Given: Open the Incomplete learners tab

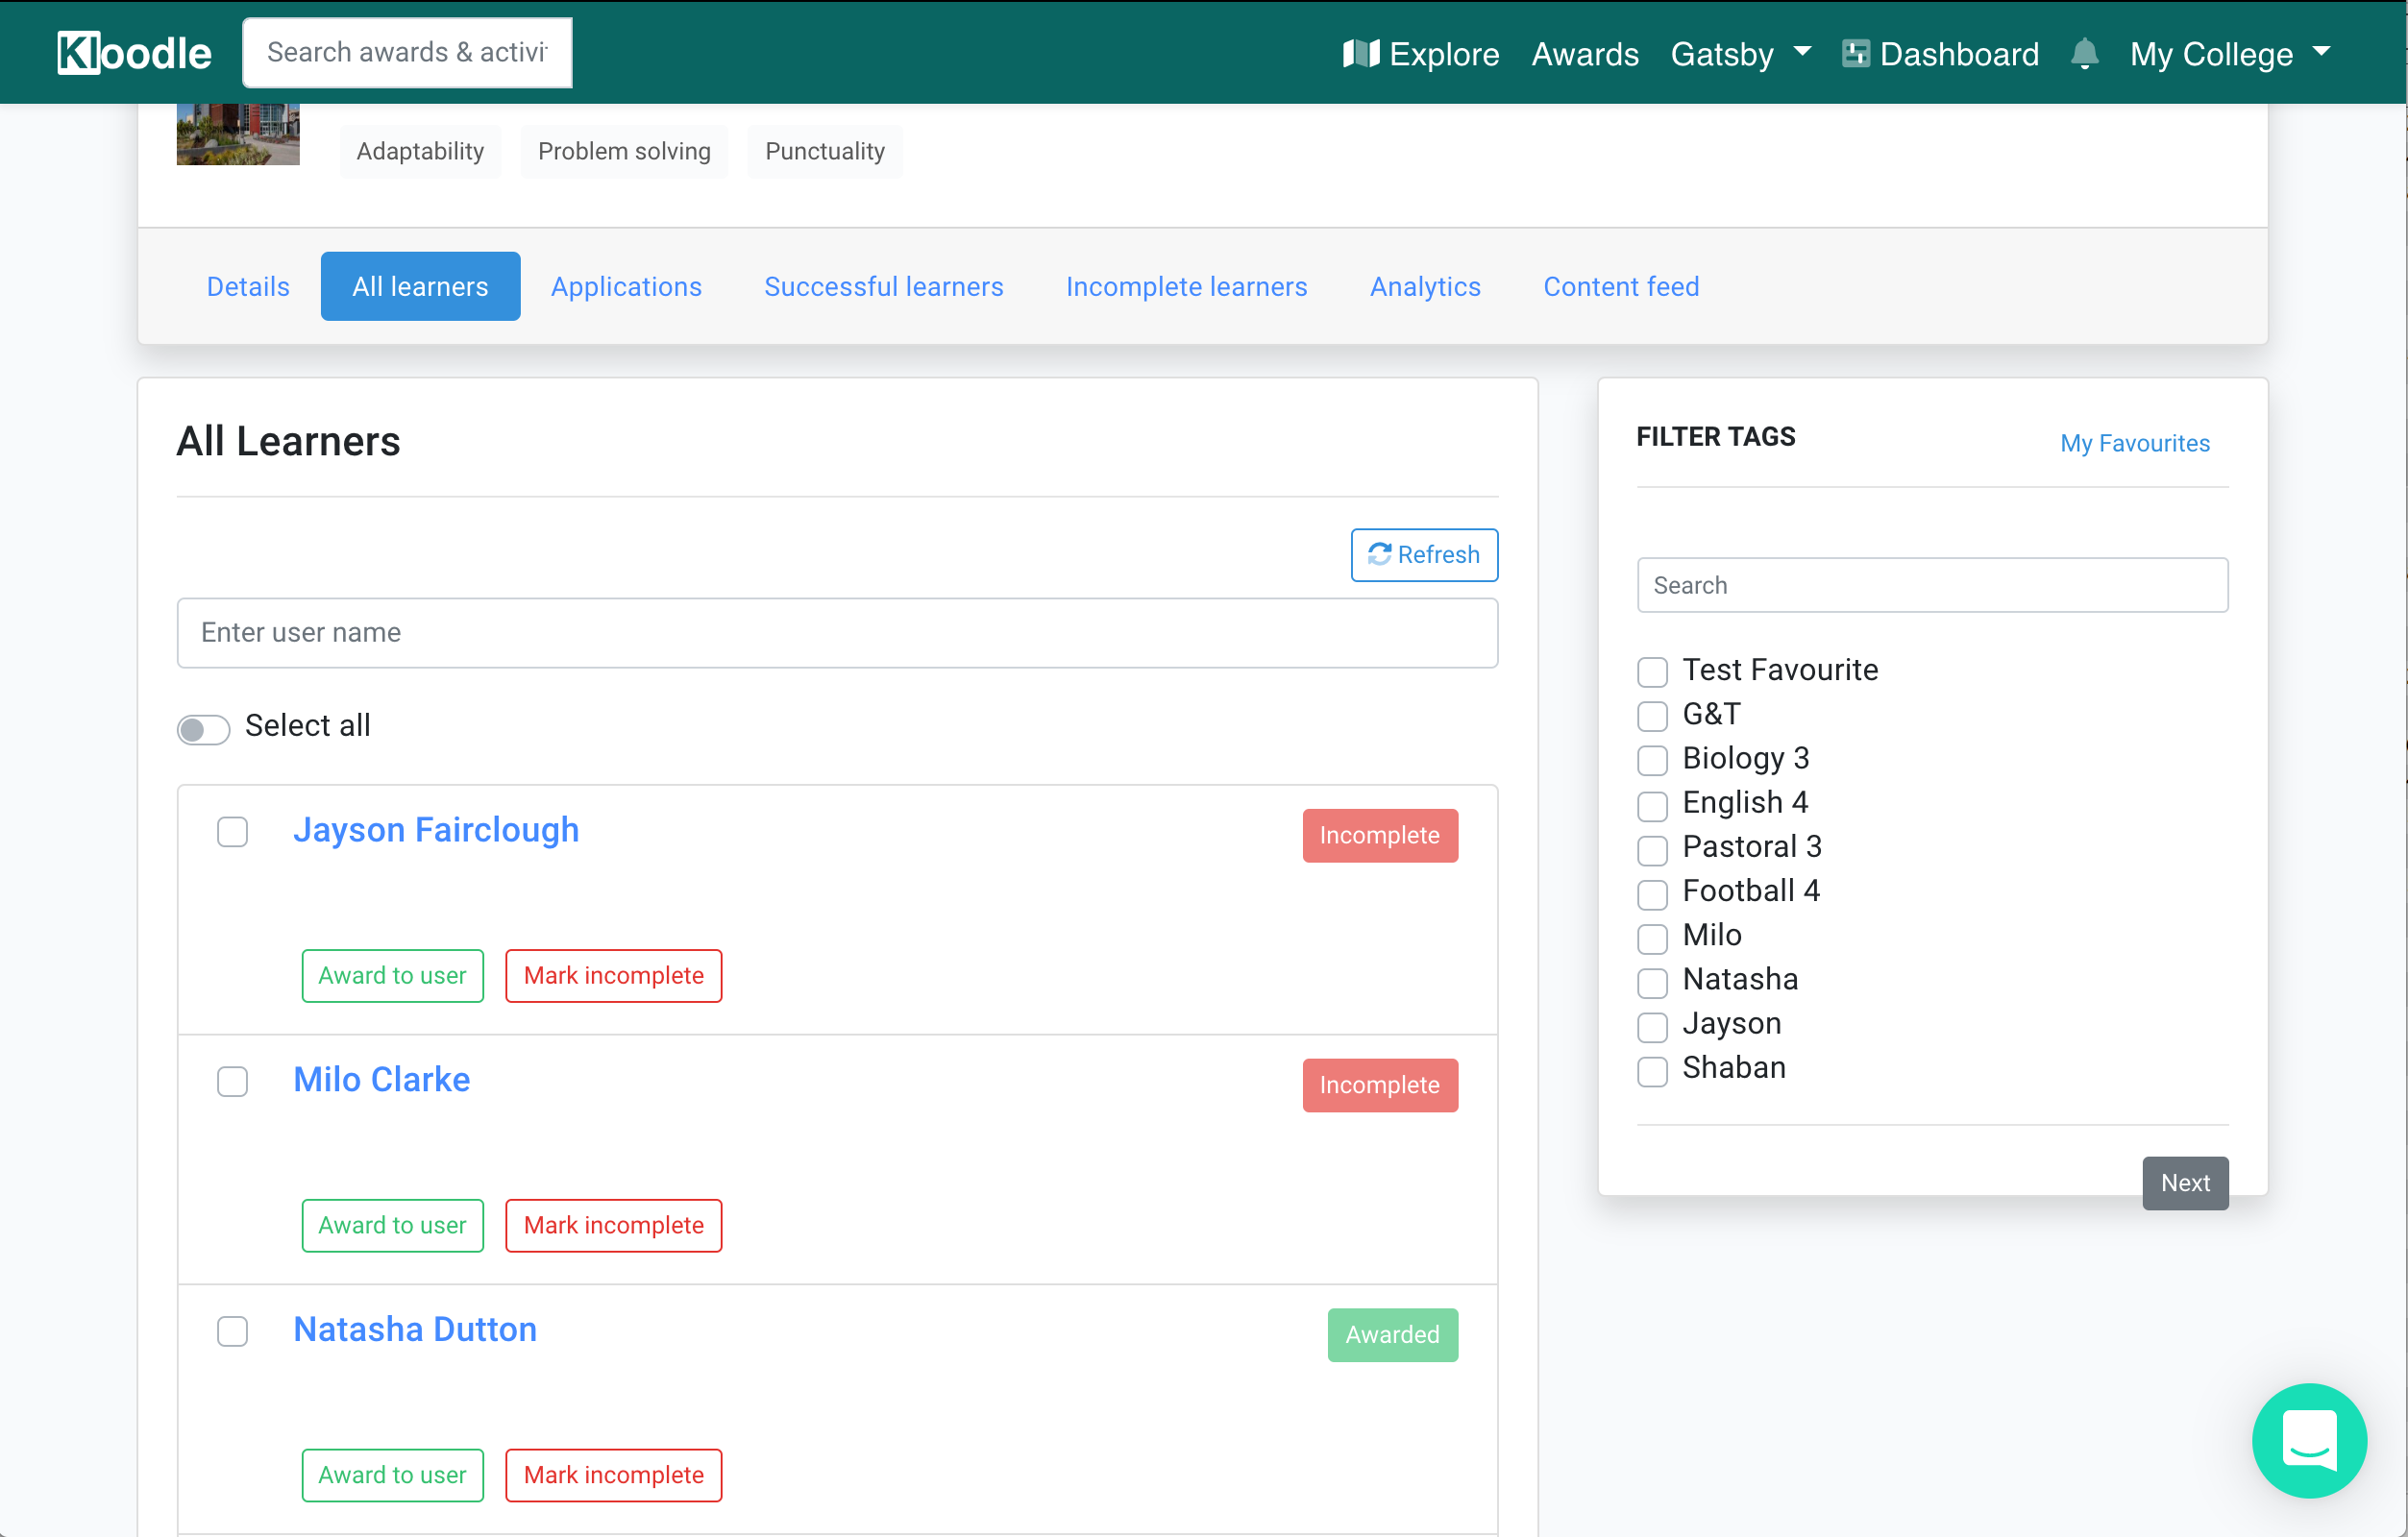Looking at the screenshot, I should pyautogui.click(x=1186, y=286).
